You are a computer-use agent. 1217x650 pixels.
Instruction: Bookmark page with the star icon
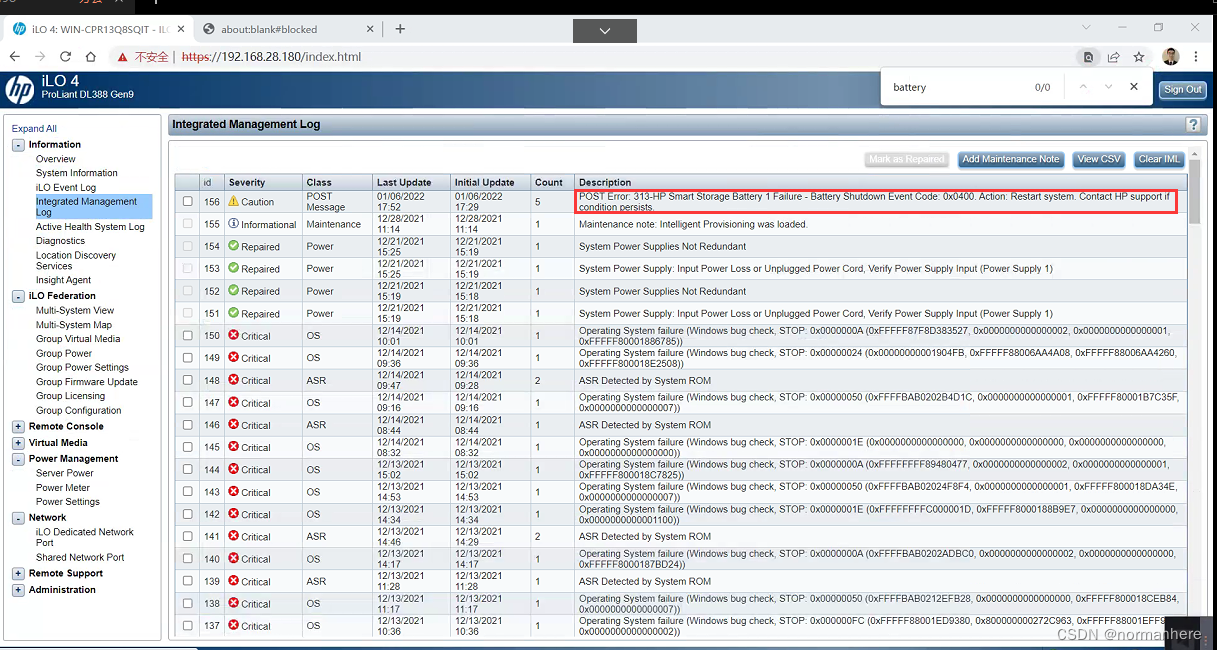click(x=1139, y=57)
